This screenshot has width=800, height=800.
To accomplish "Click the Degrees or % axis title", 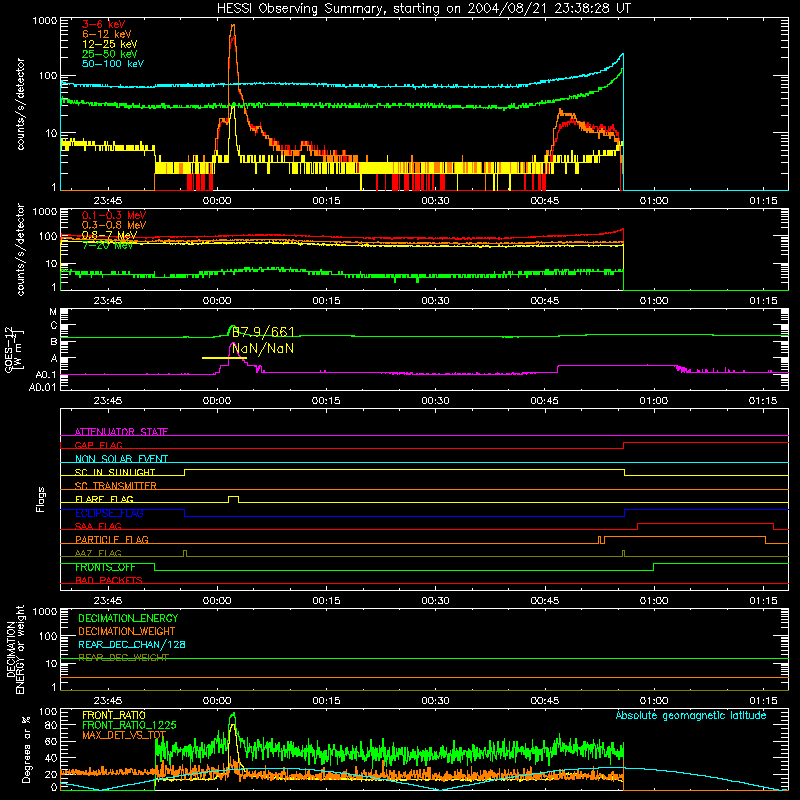I will (26, 749).
